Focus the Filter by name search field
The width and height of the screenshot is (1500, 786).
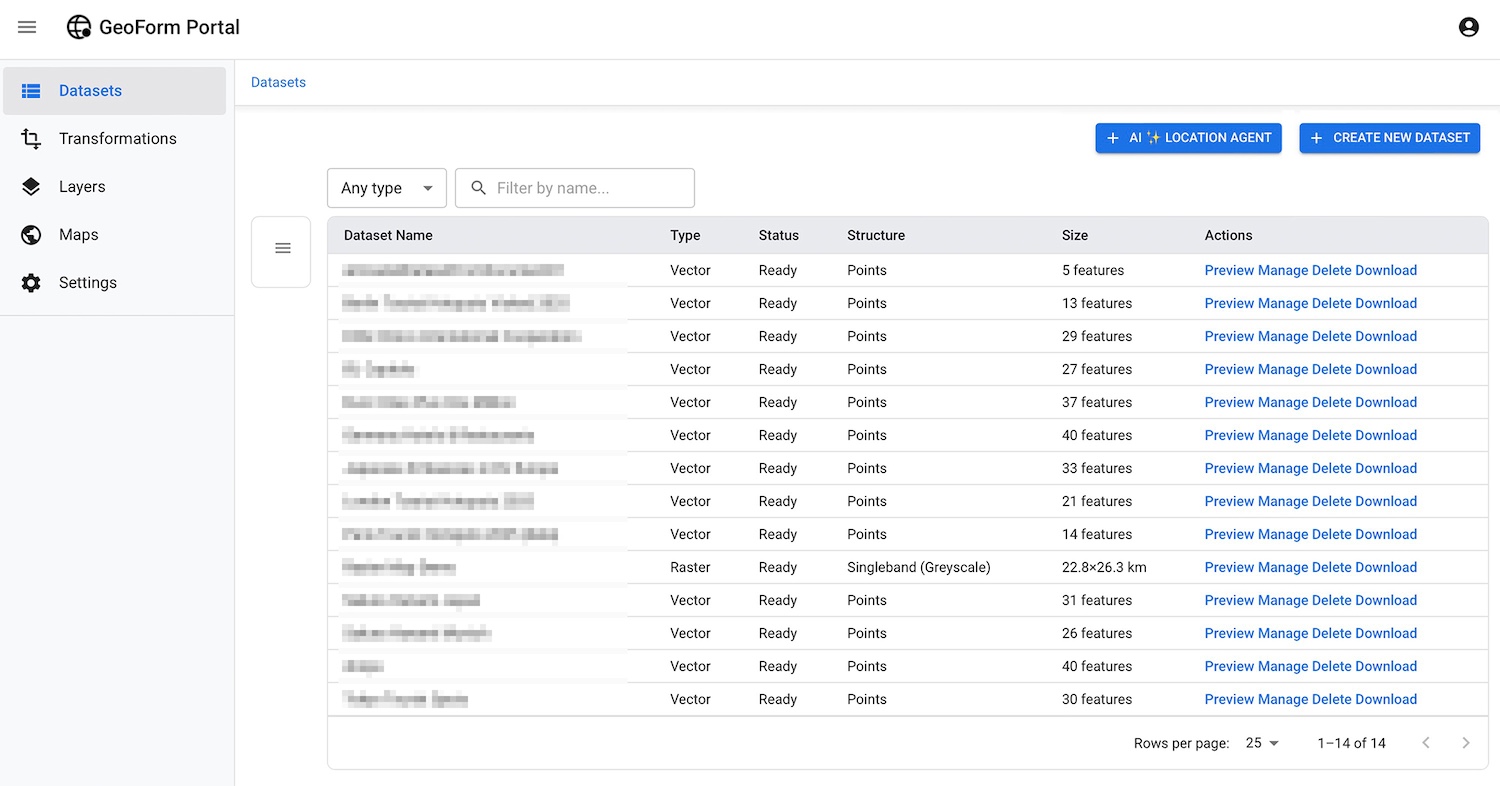(590, 188)
